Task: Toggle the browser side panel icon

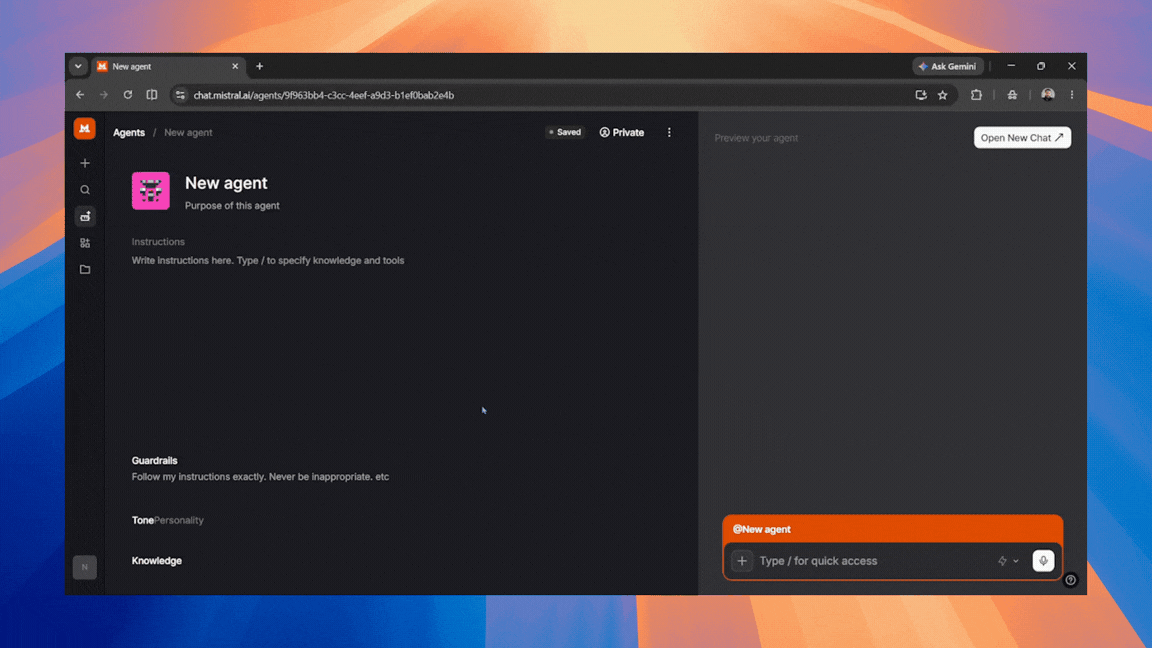Action: [152, 95]
